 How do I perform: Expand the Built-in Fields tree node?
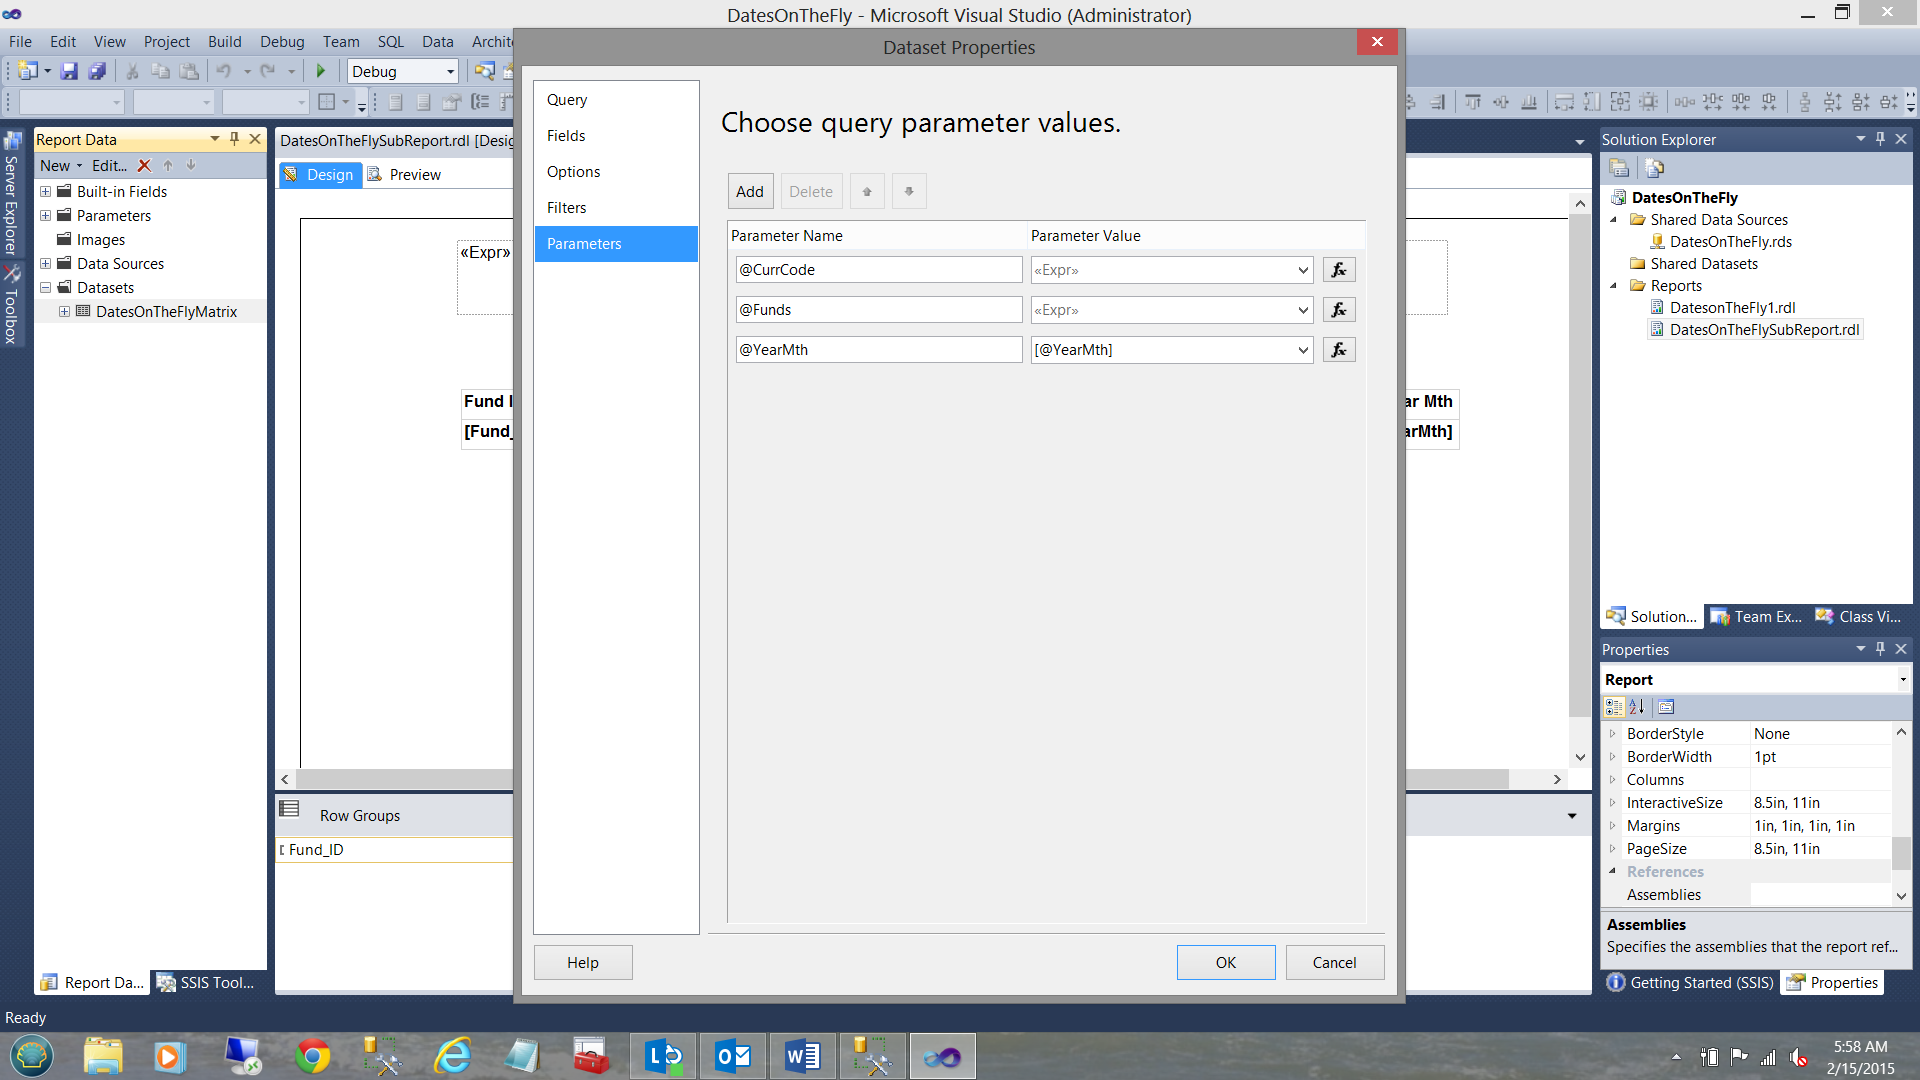pos(45,192)
